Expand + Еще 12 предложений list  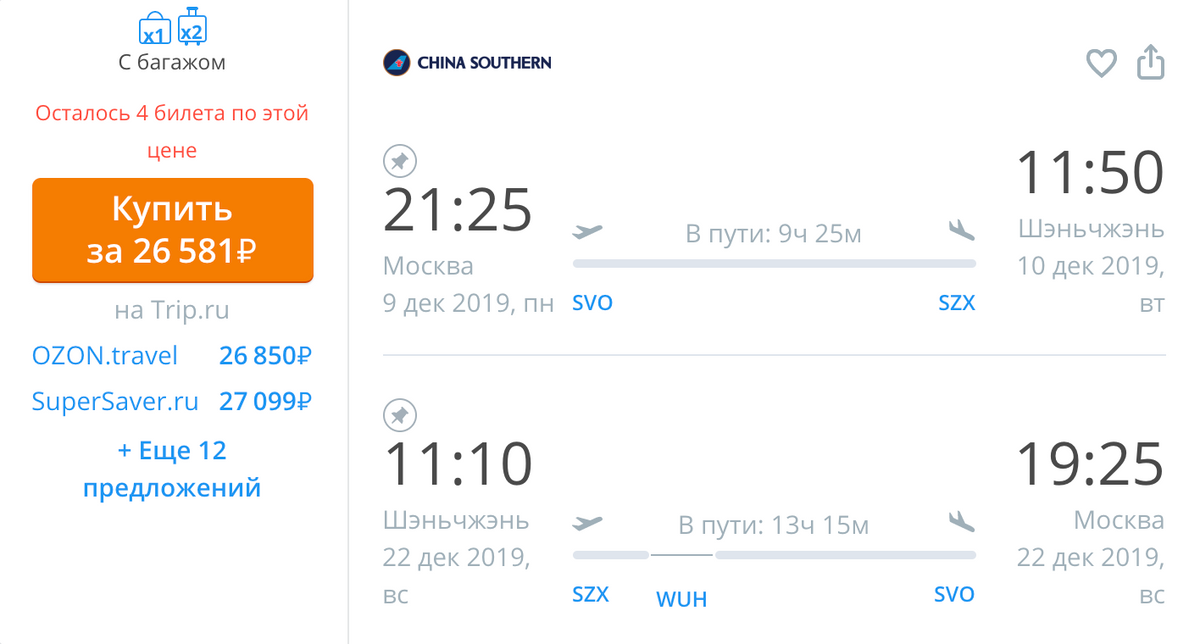coord(172,469)
